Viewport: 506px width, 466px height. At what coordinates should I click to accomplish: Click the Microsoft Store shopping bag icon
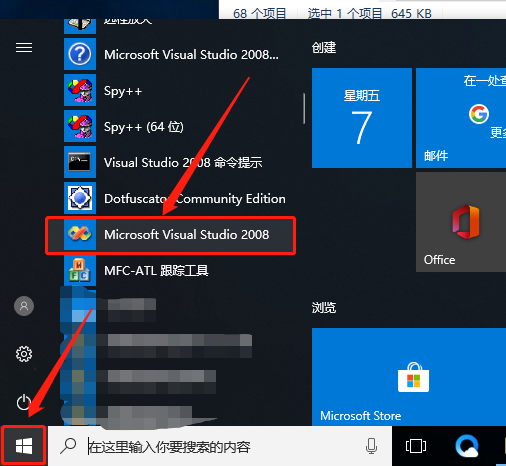coord(413,377)
